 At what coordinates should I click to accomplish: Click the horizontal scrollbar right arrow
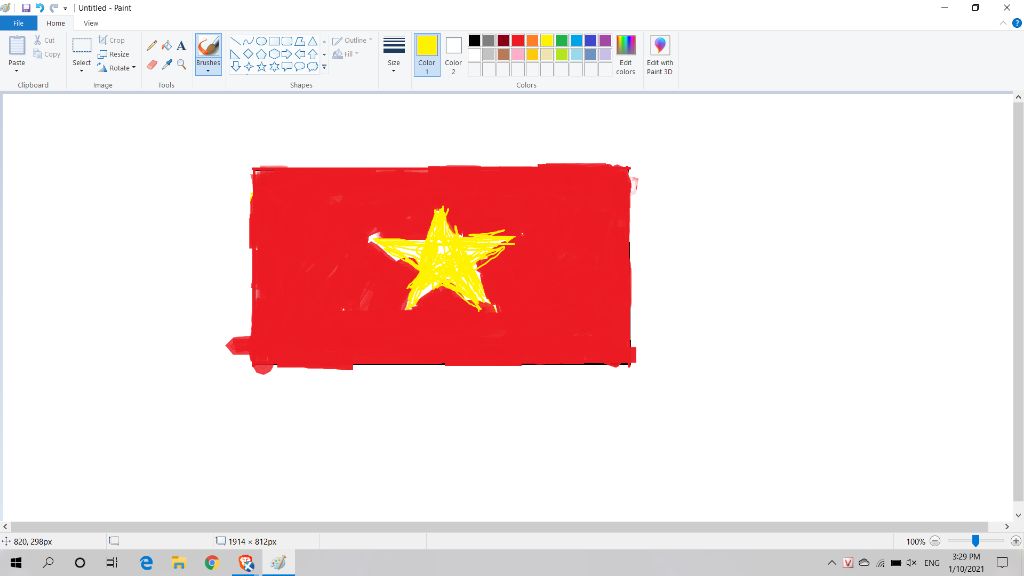(x=1007, y=526)
